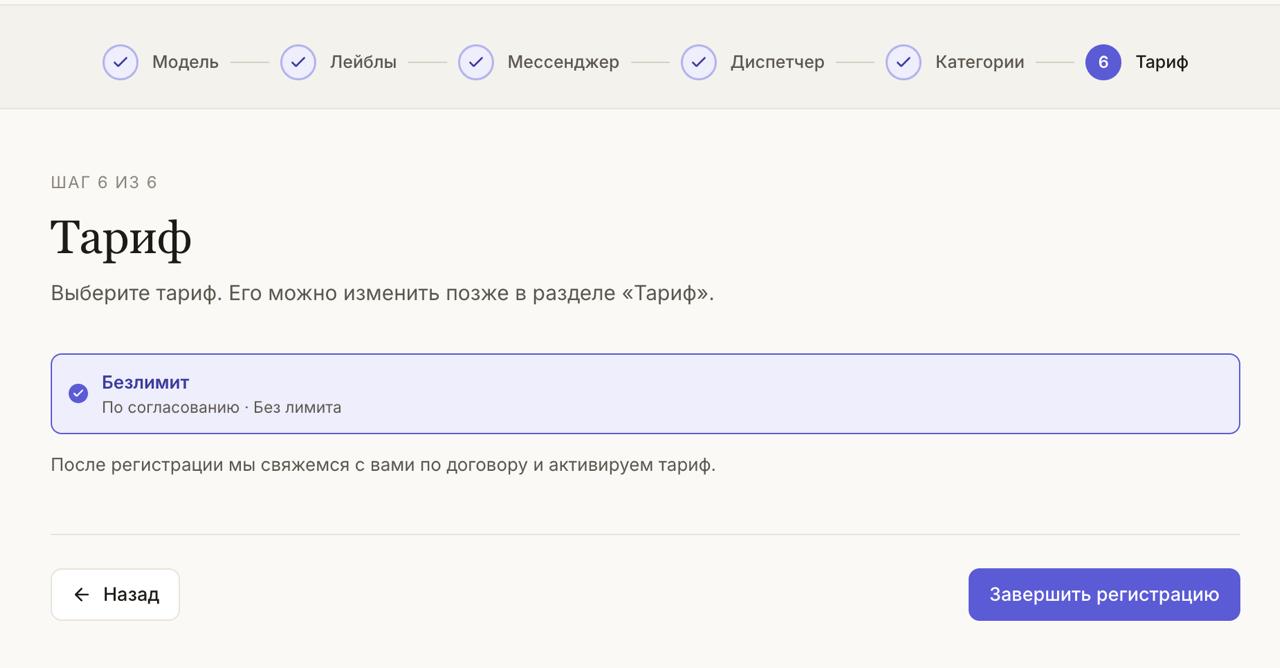Go to the Лейблы step label
The width and height of the screenshot is (1280, 668).
pos(363,62)
